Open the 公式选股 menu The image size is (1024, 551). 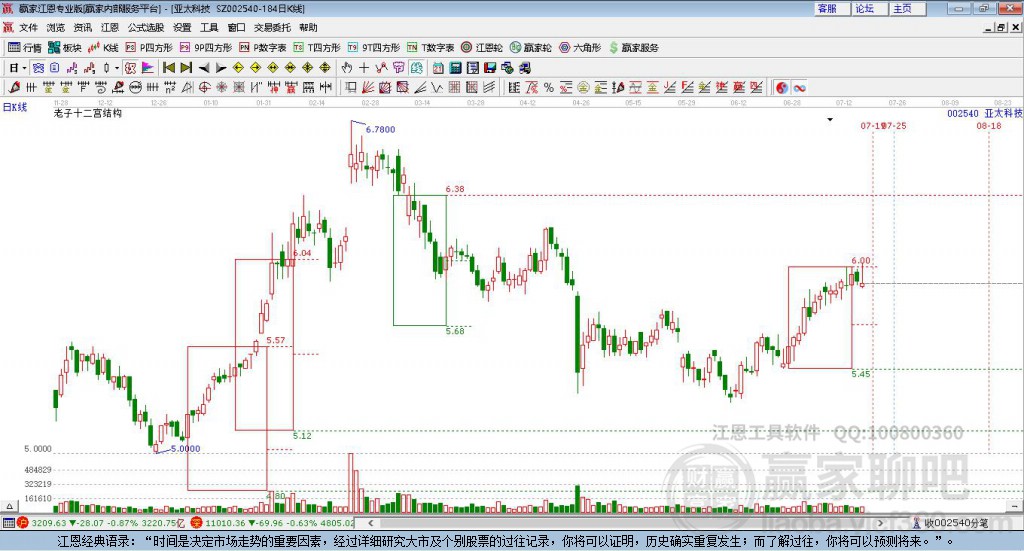click(145, 27)
